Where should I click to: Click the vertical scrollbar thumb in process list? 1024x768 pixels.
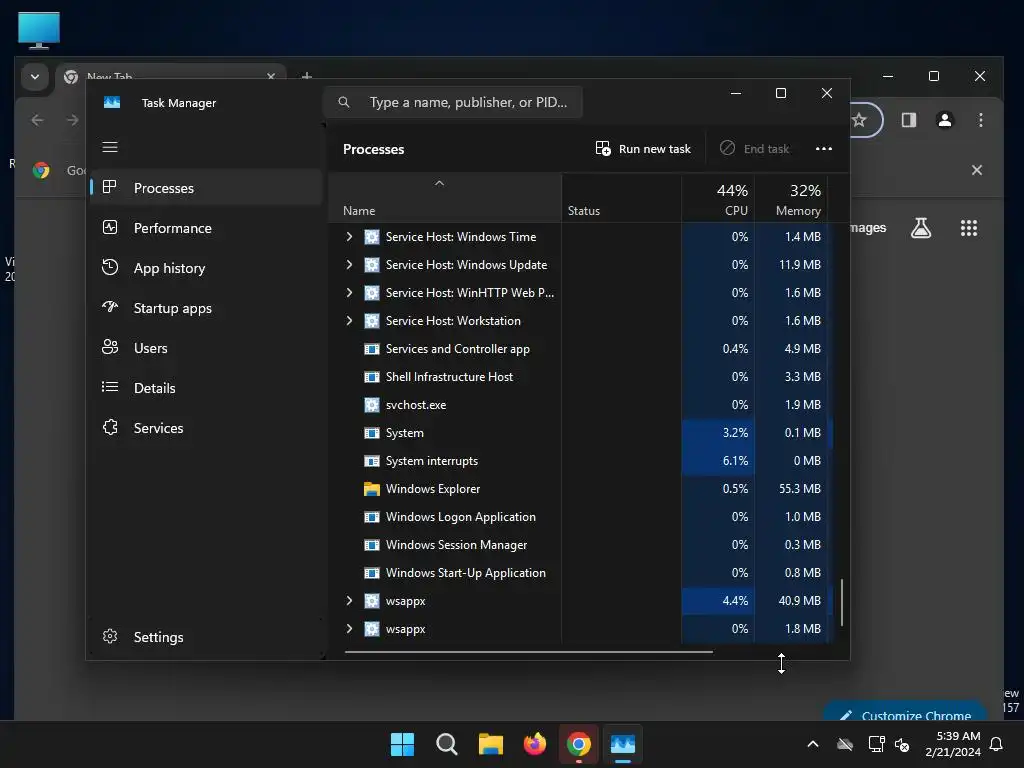point(842,602)
